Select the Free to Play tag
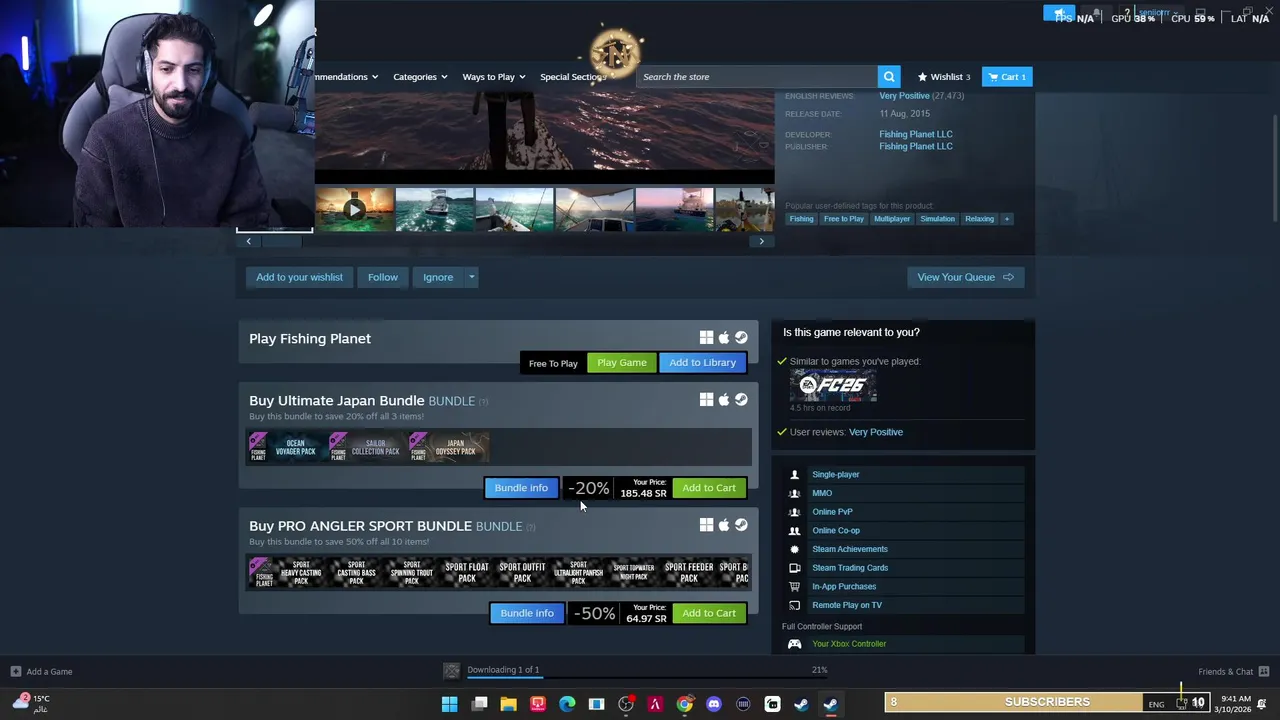This screenshot has height=720, width=1280. (844, 219)
